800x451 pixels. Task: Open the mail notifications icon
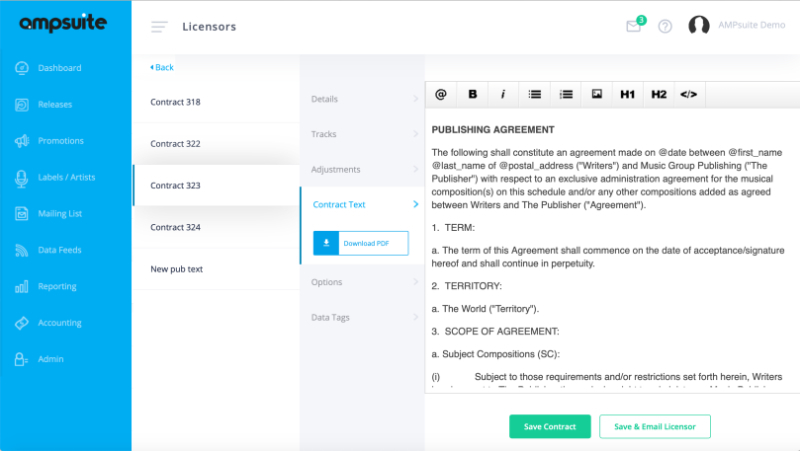pos(633,26)
